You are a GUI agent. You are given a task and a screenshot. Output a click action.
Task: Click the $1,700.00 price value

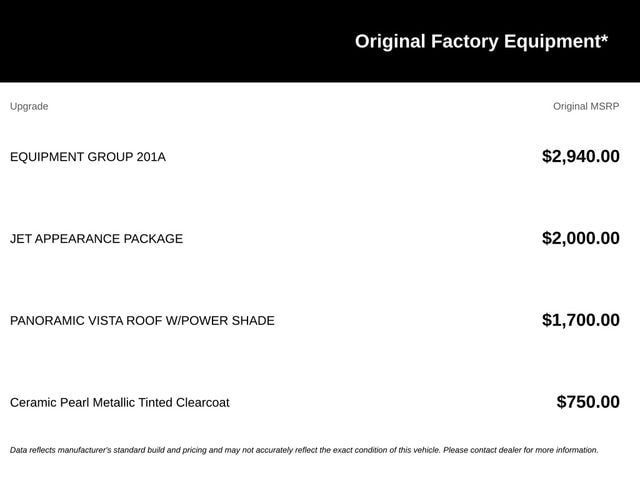pyautogui.click(x=580, y=320)
